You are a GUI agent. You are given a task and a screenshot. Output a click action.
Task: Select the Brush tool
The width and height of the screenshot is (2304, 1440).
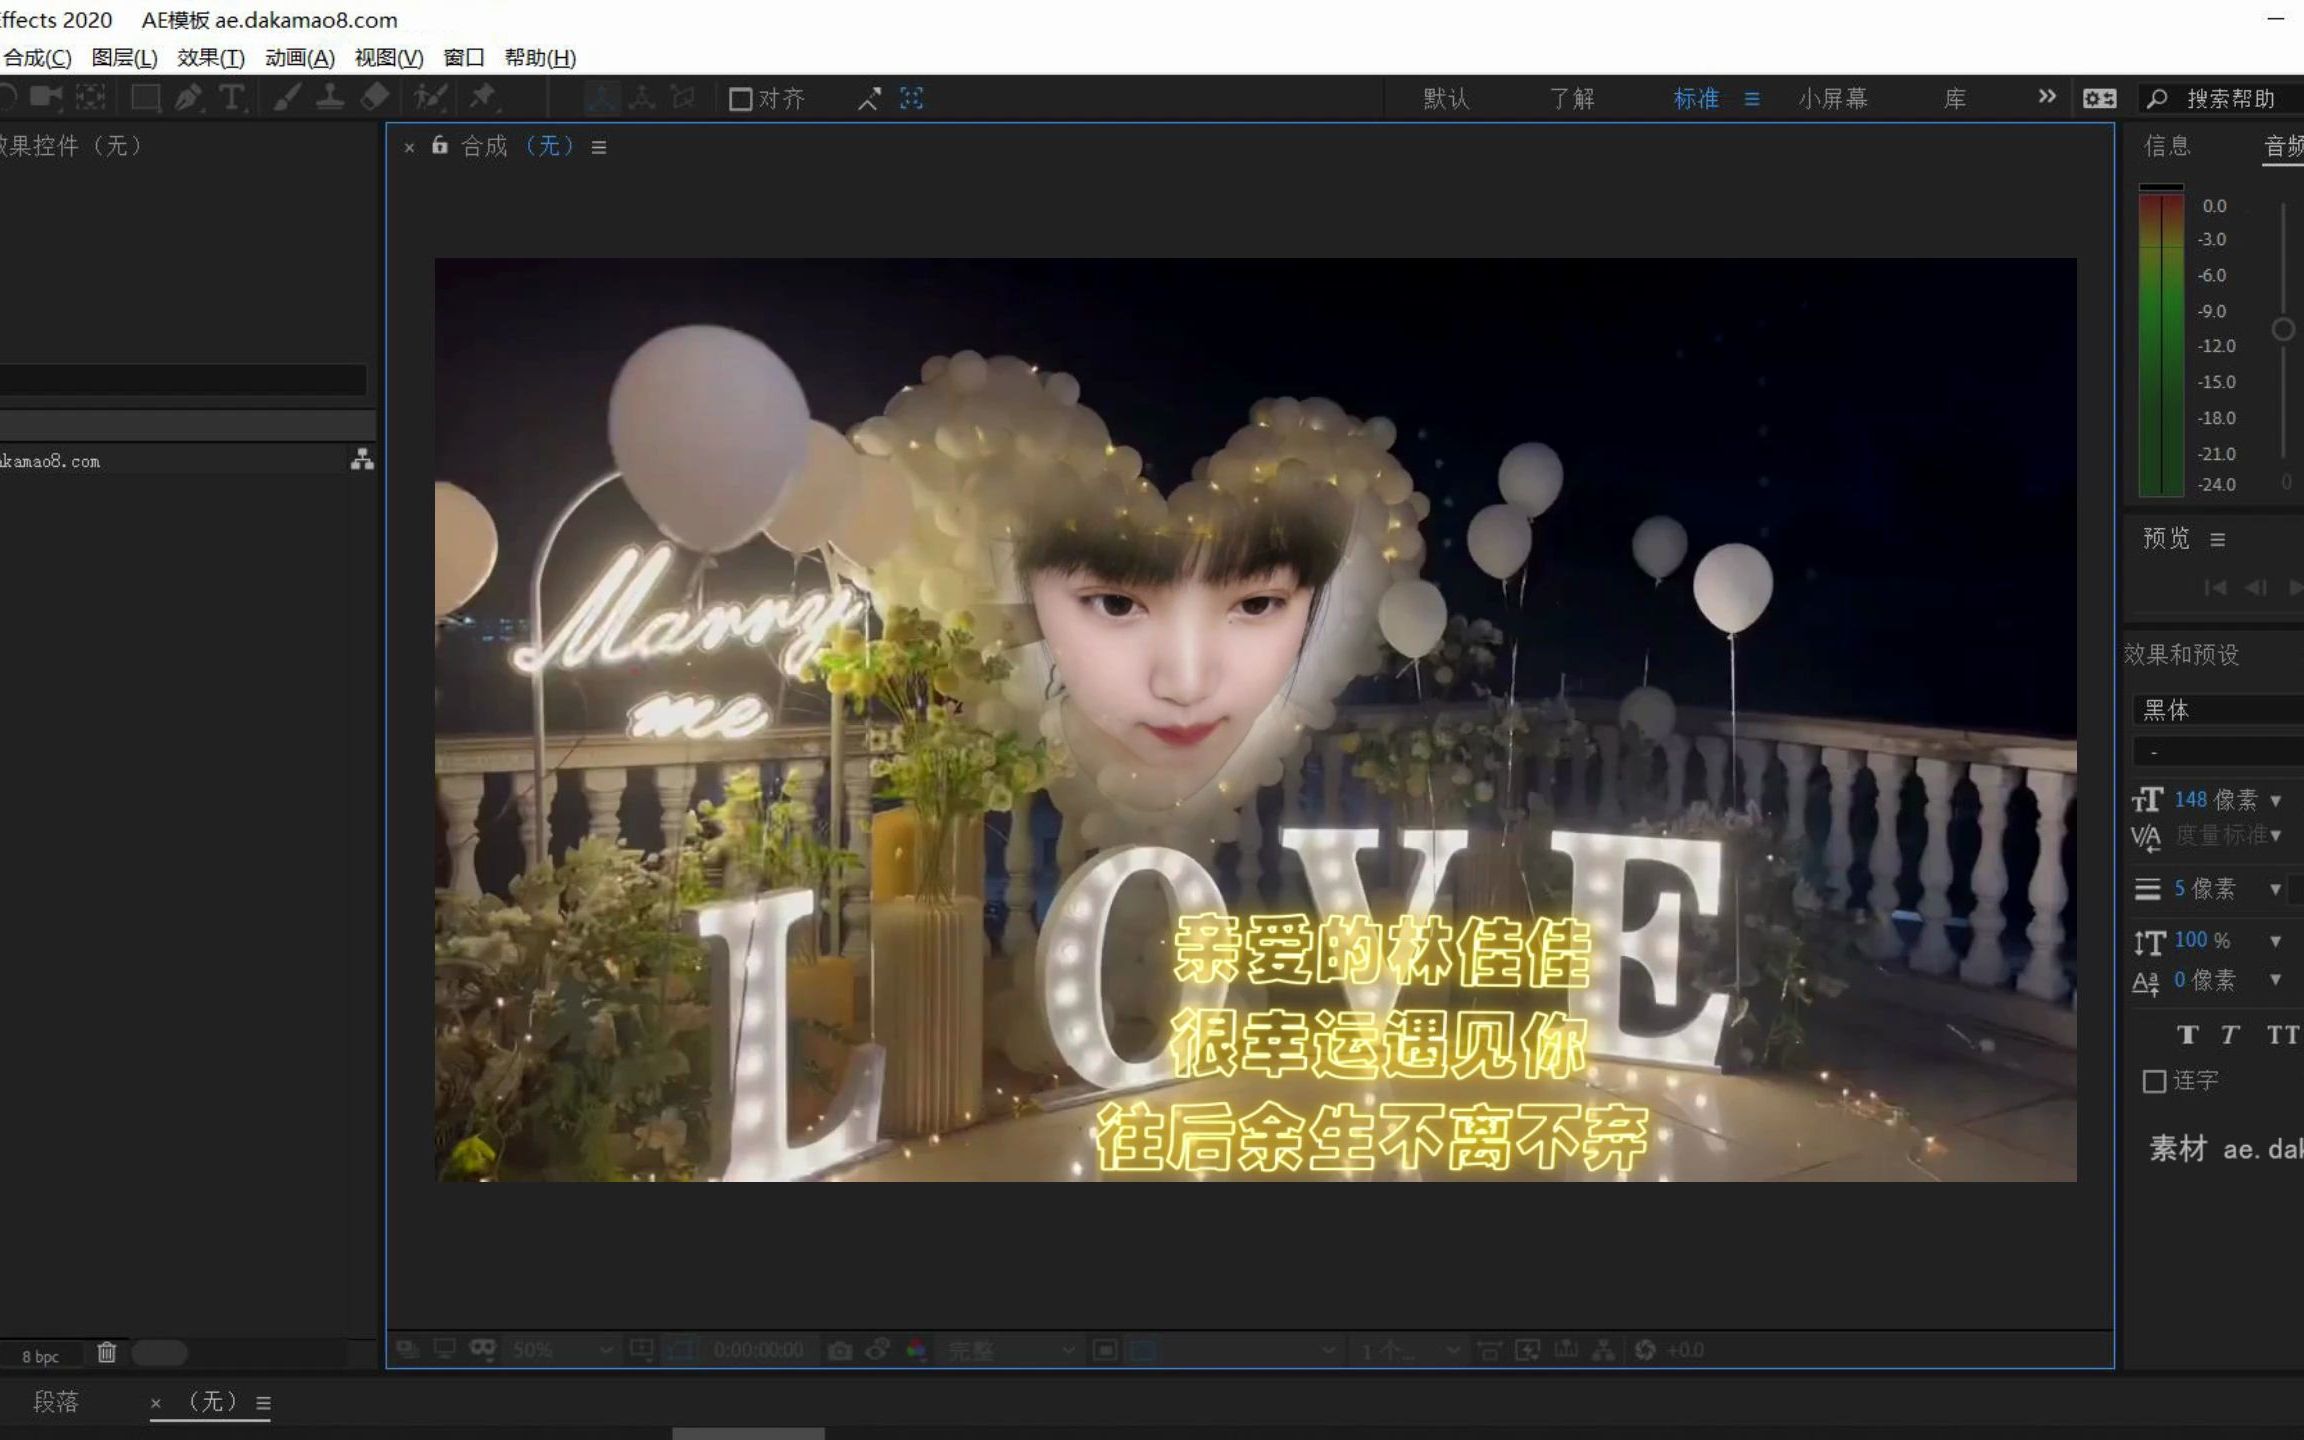click(x=287, y=98)
